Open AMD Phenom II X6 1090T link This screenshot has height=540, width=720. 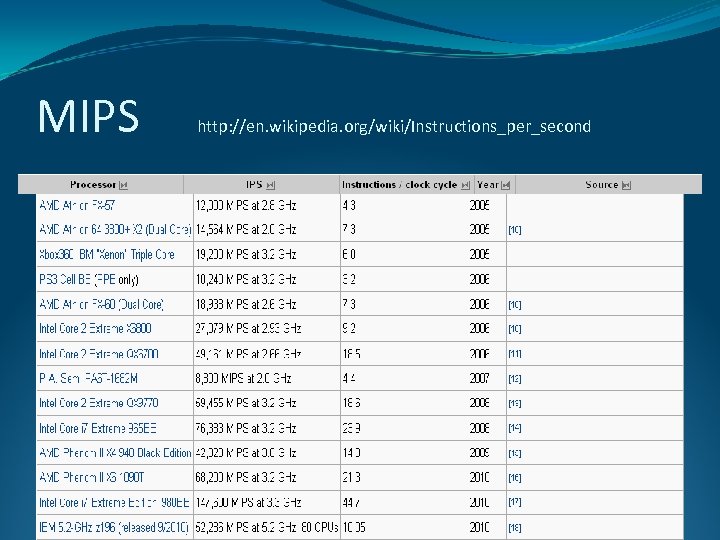click(91, 478)
